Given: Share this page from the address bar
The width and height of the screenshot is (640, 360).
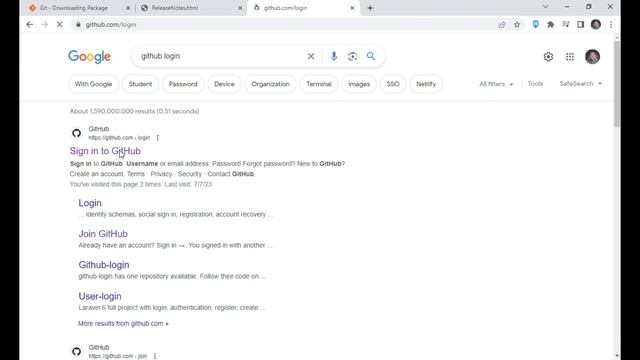Looking at the screenshot, I should (x=502, y=24).
